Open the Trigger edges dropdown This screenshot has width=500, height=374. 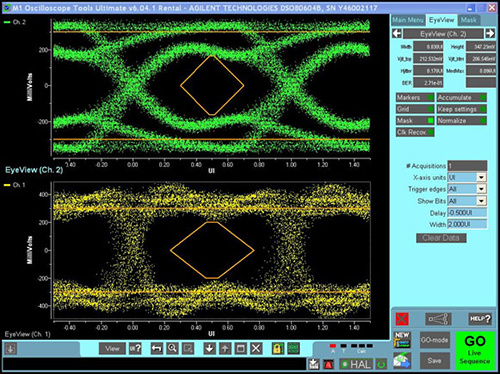[x=481, y=189]
